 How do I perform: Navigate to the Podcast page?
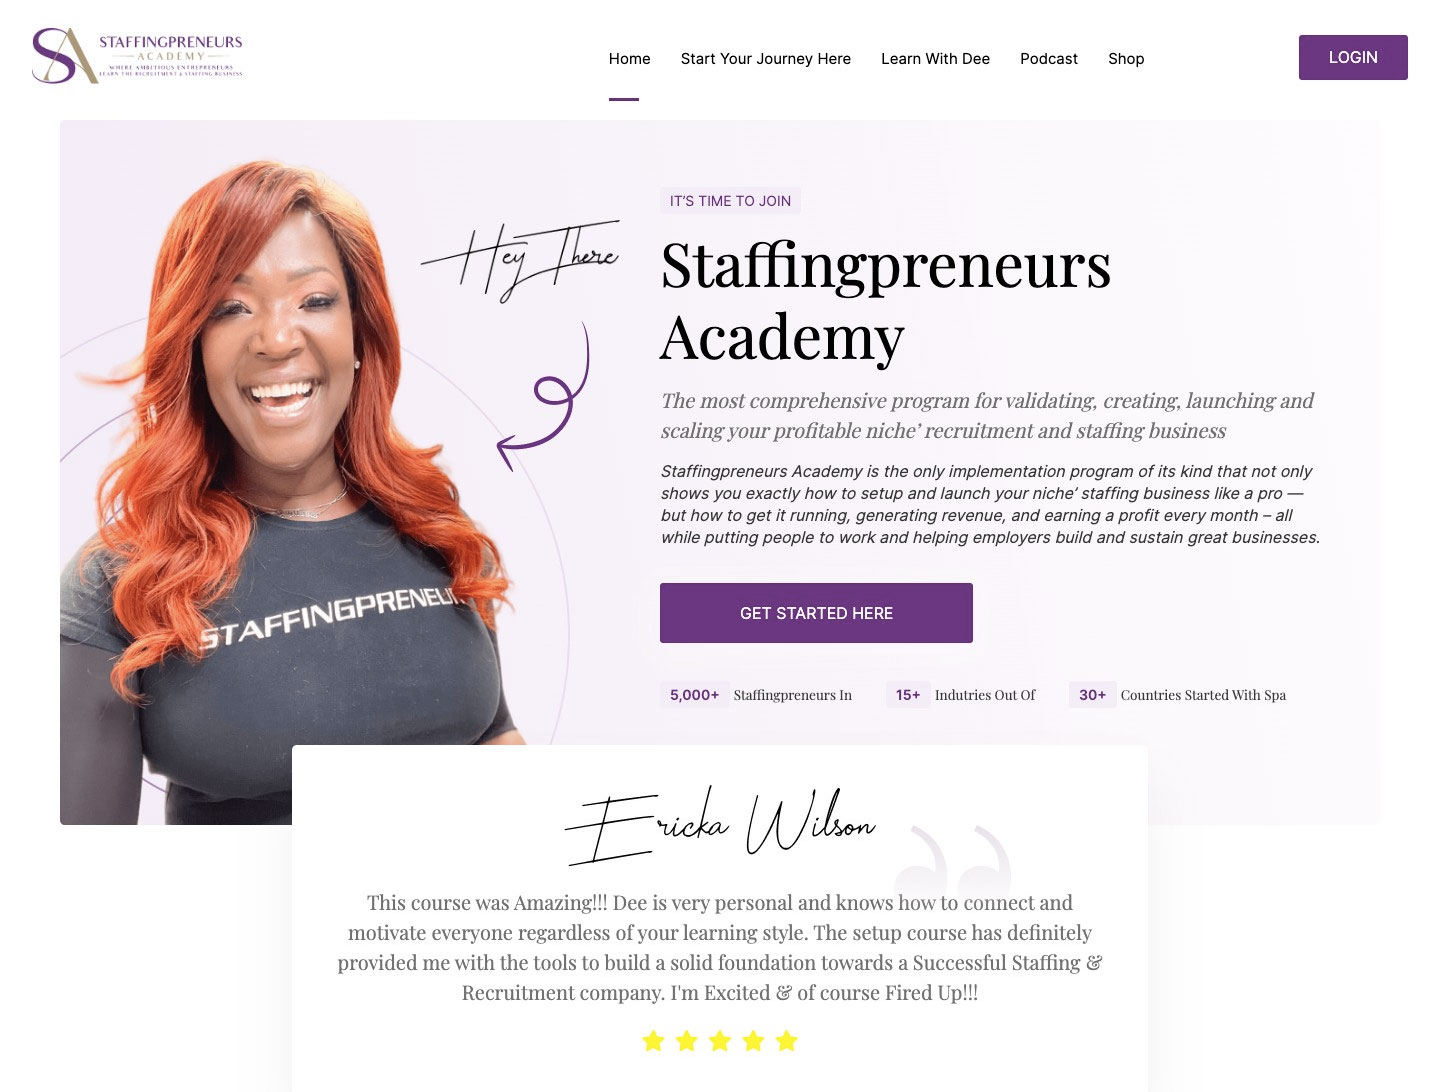click(1049, 59)
